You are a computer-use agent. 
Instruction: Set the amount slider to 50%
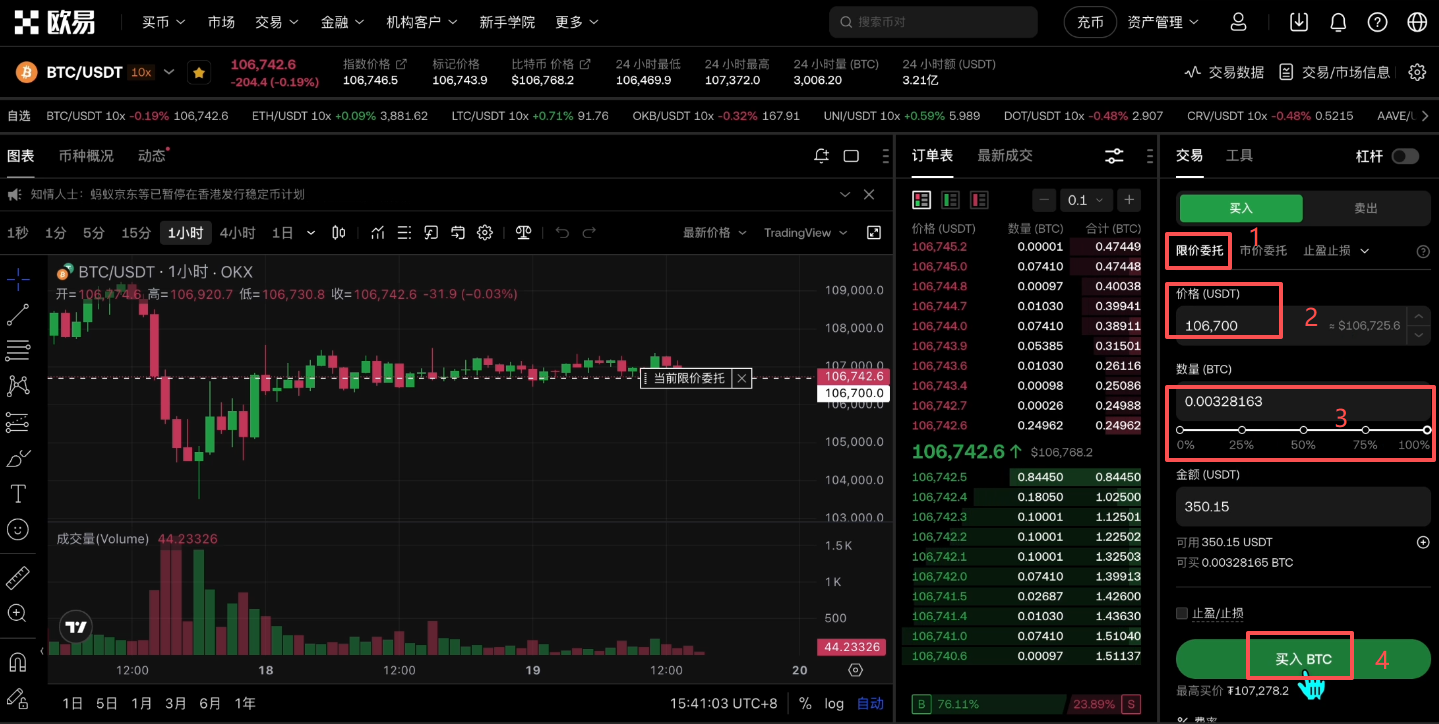pos(1303,430)
